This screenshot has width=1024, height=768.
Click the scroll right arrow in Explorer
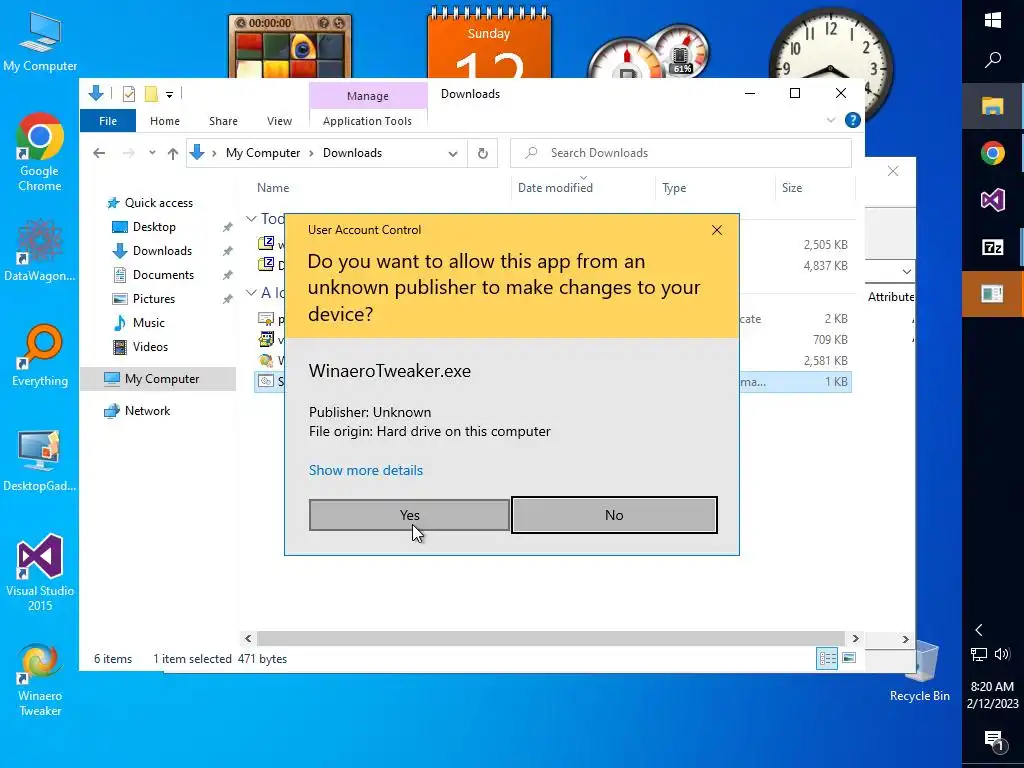tap(856, 639)
